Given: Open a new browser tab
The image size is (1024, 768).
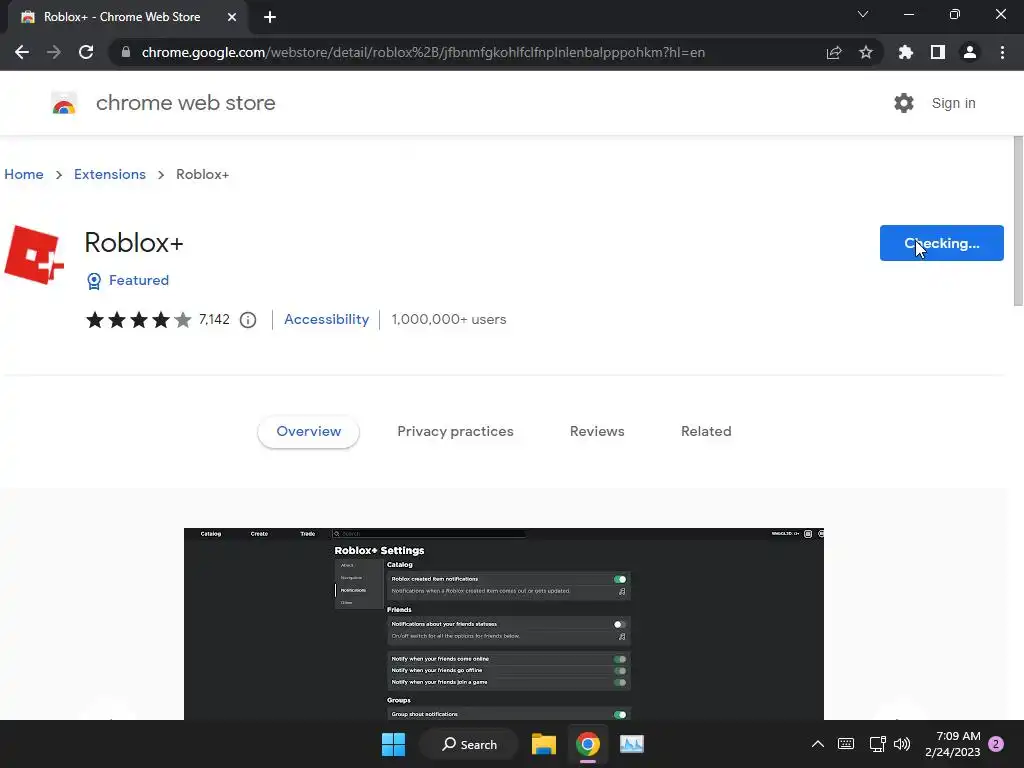Looking at the screenshot, I should [x=270, y=17].
